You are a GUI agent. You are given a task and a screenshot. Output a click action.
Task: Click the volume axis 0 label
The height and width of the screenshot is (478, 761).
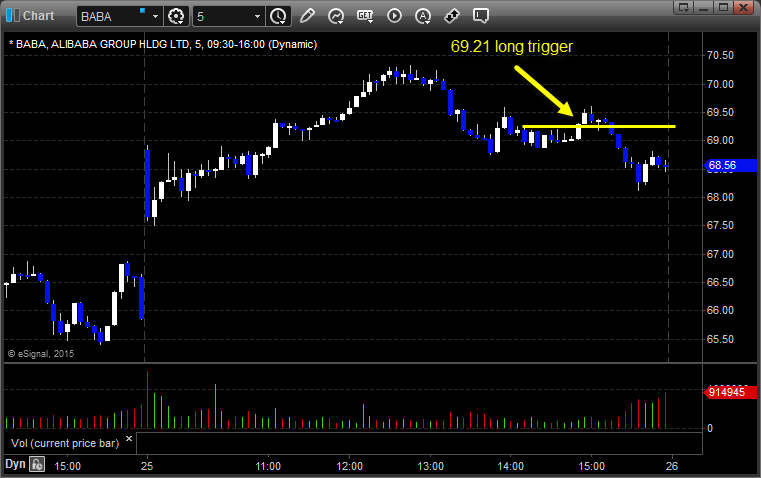click(x=710, y=428)
